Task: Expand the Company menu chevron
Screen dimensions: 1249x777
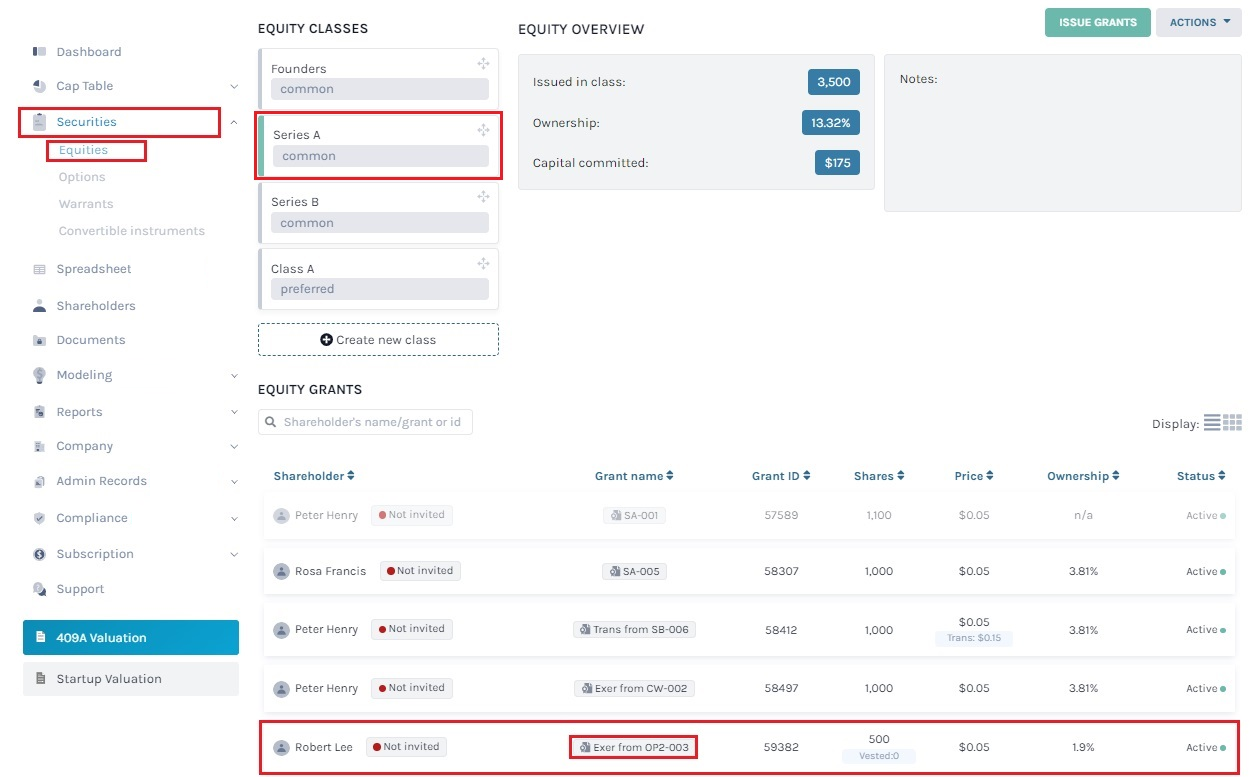Action: (233, 446)
